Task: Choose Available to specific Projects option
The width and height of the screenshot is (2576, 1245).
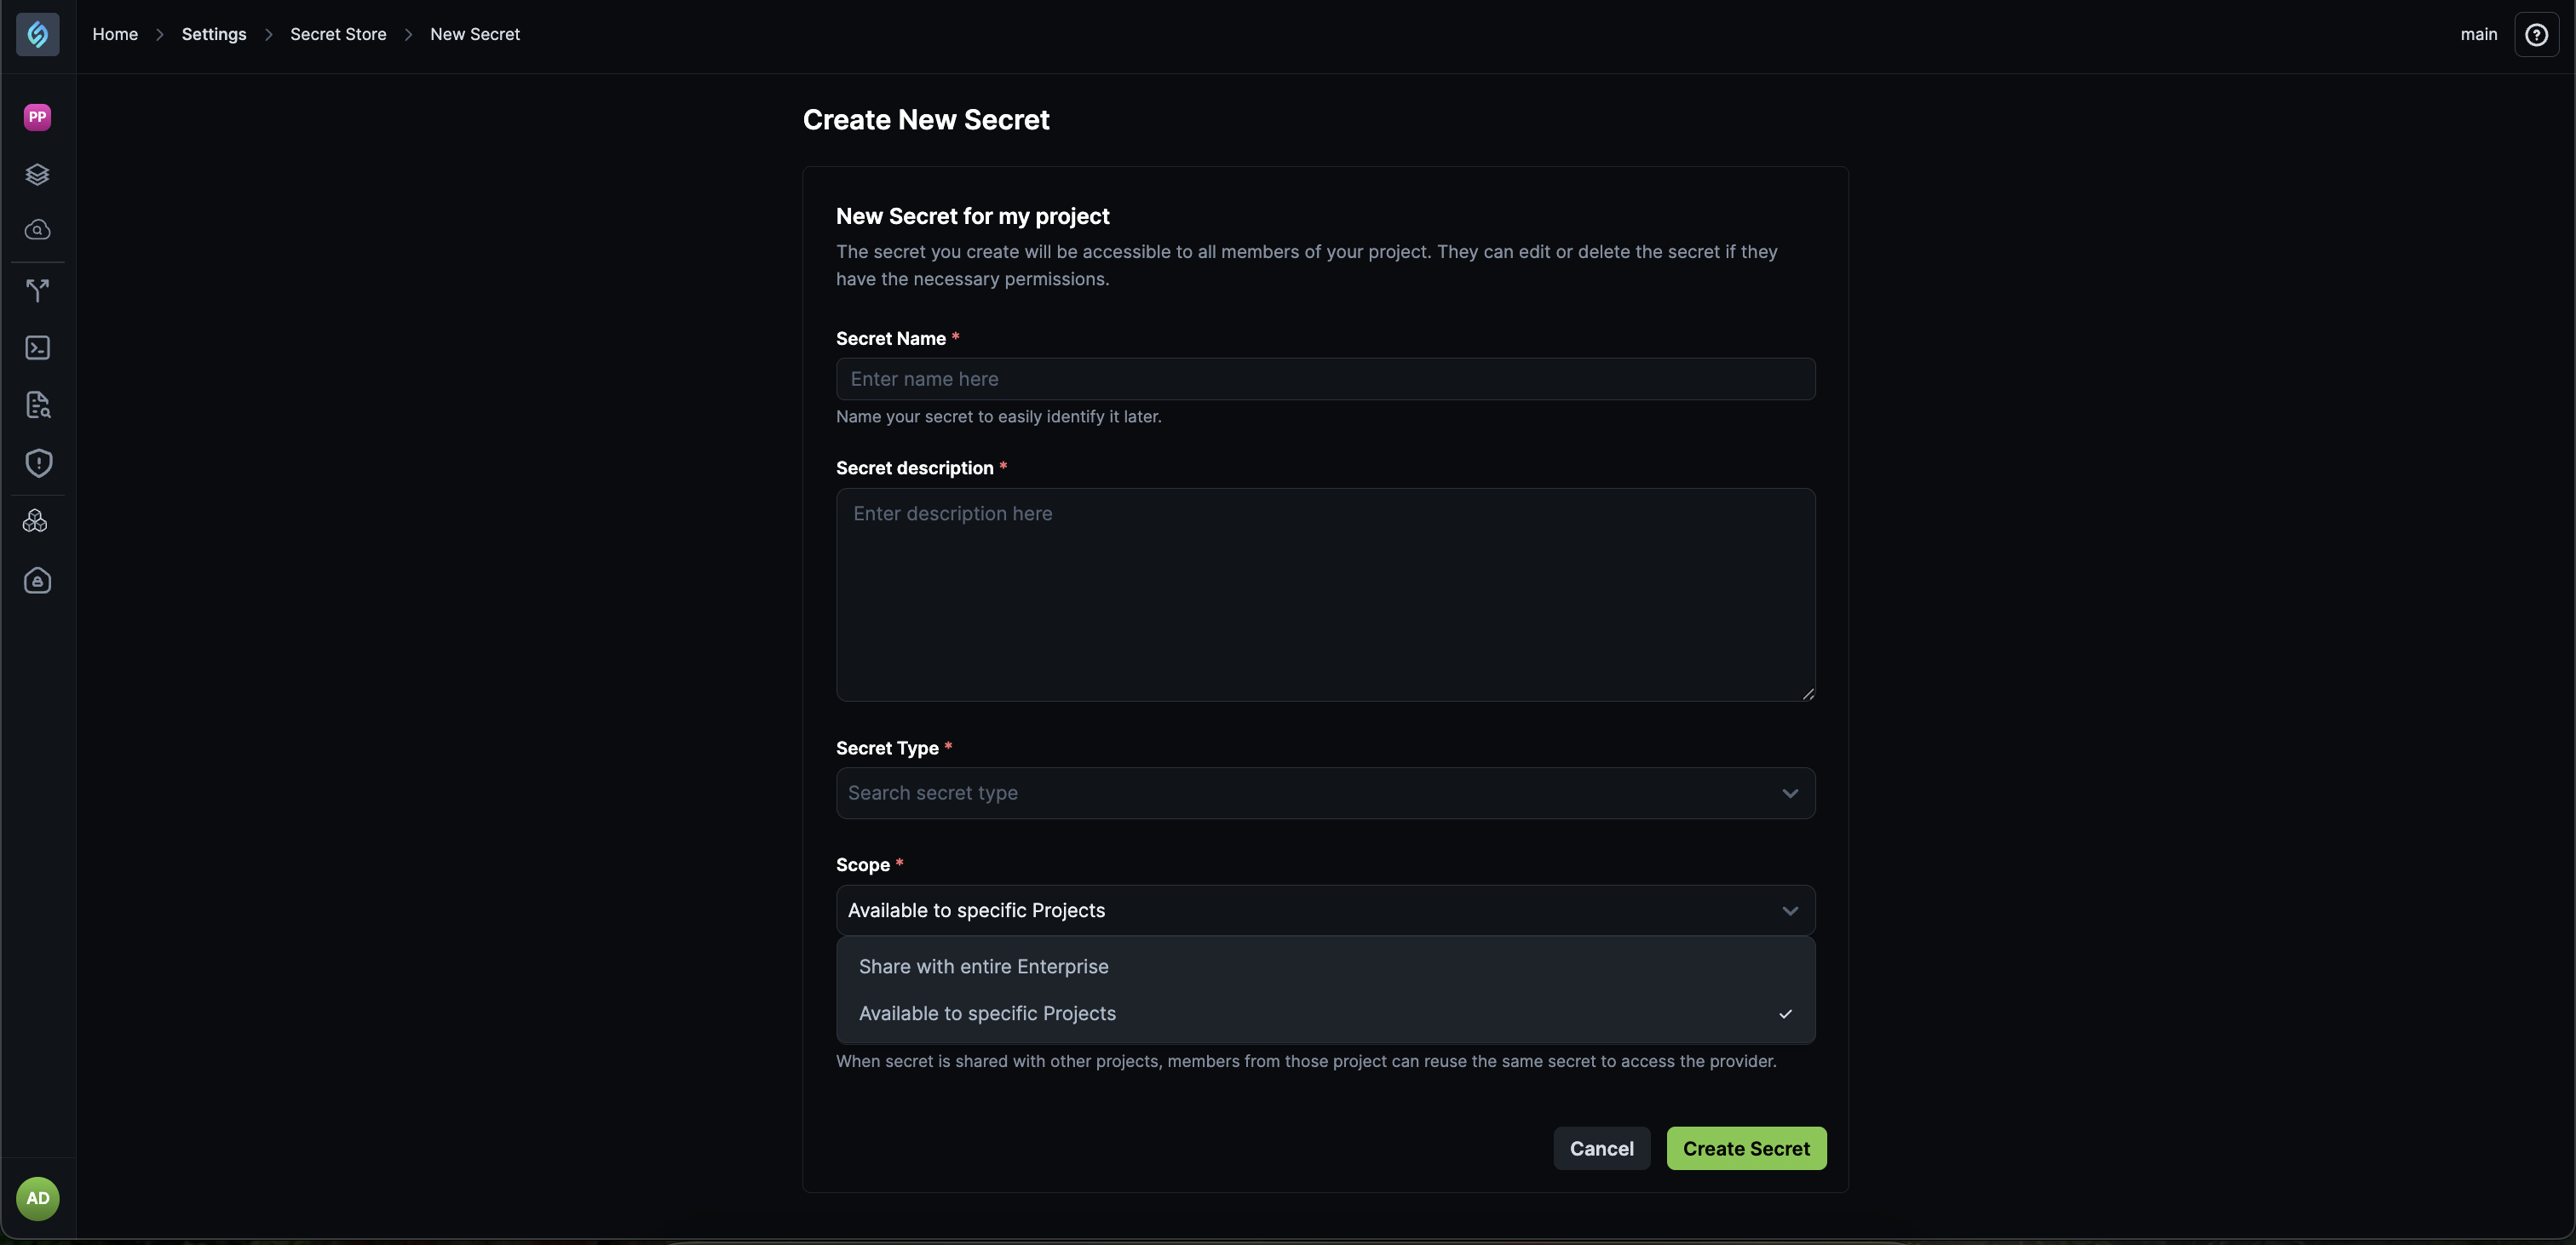Action: (987, 1013)
